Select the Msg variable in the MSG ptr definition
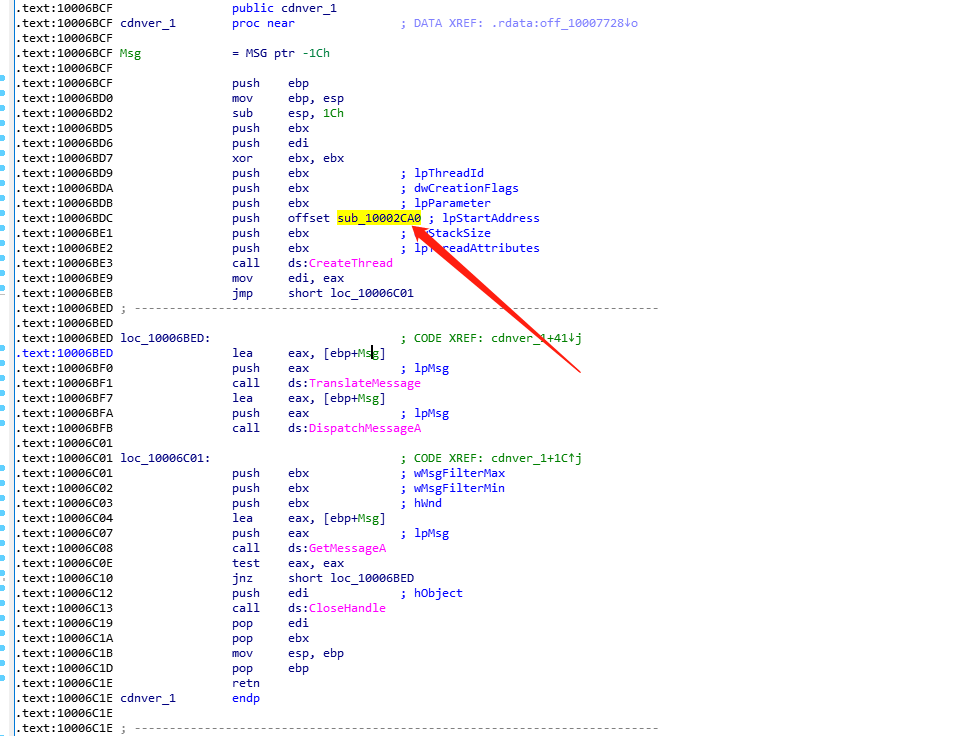Viewport: 976px width, 736px height. [130, 53]
